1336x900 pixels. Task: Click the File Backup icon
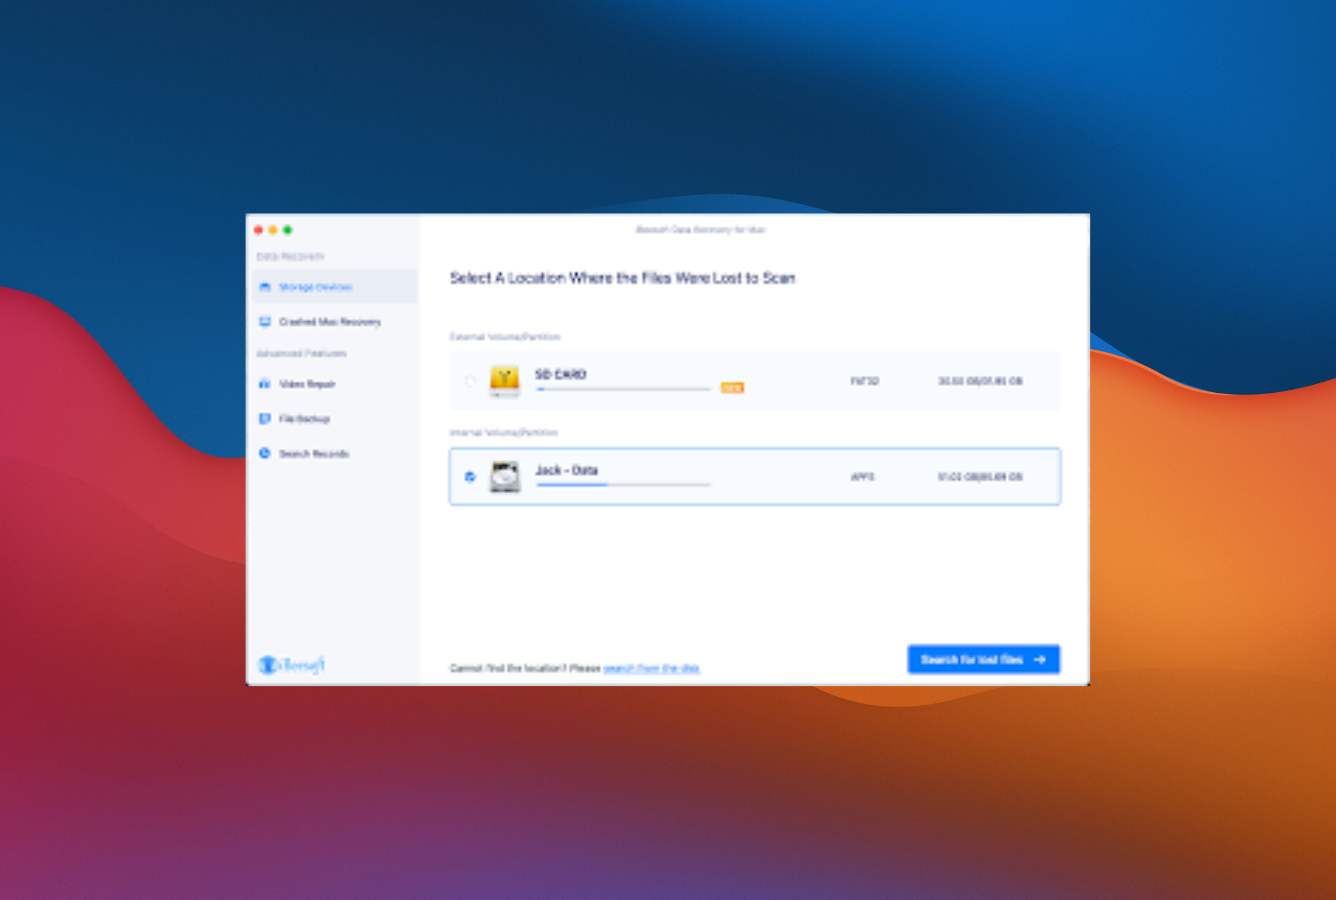[x=265, y=419]
